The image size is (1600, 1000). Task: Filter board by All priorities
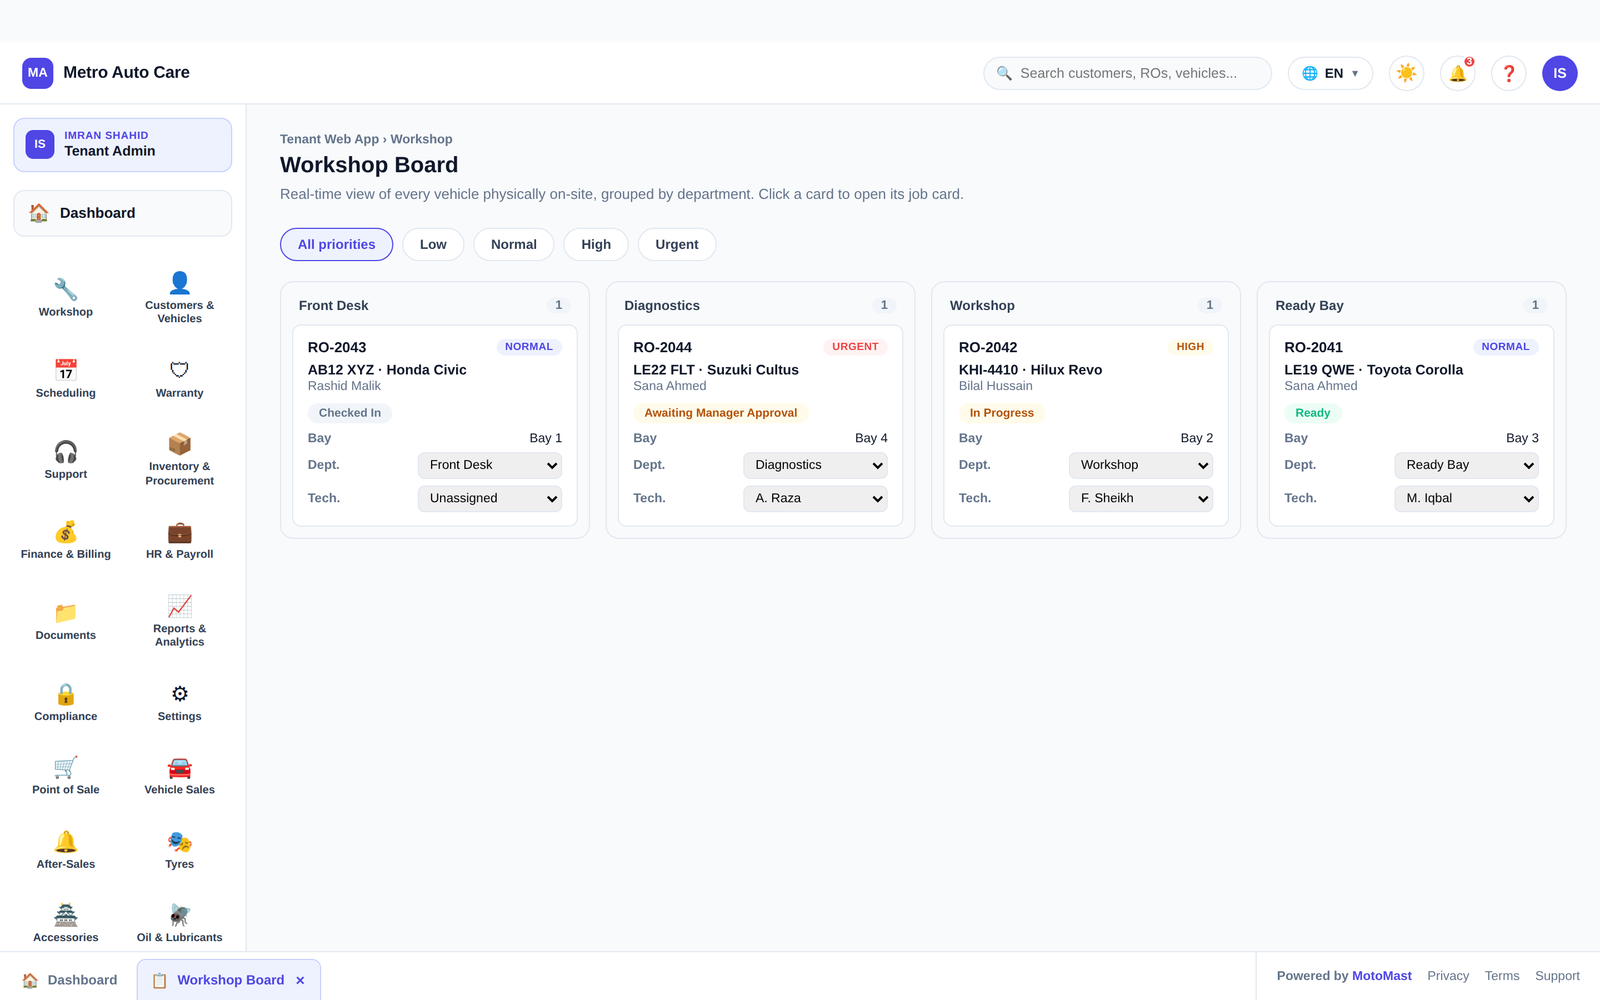pyautogui.click(x=337, y=245)
